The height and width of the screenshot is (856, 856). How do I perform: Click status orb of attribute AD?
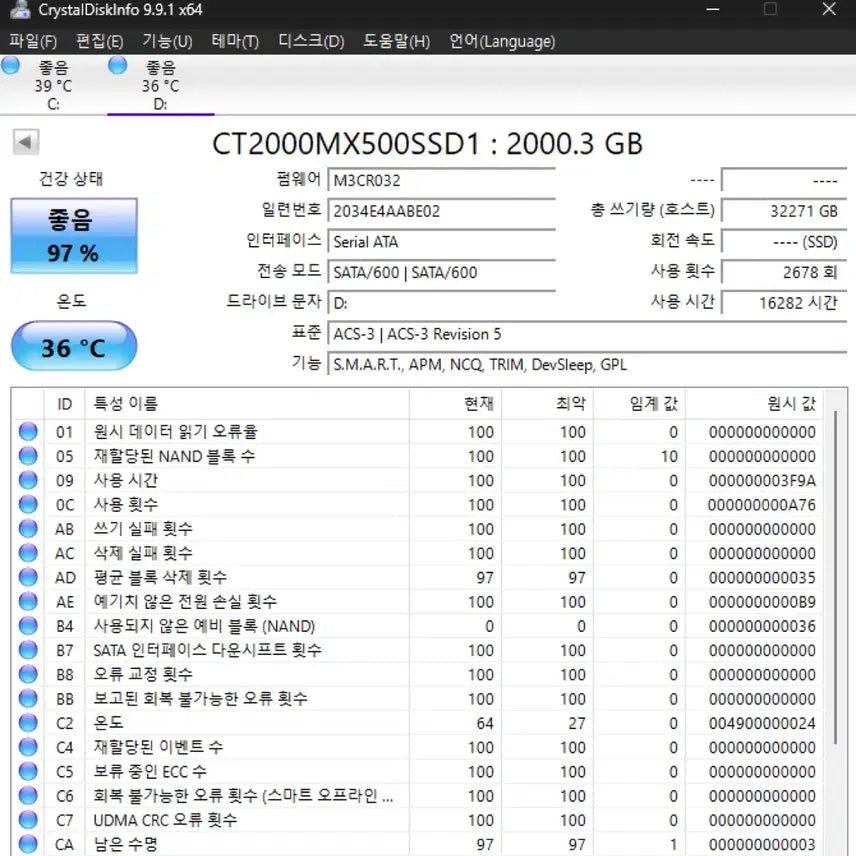[28, 577]
